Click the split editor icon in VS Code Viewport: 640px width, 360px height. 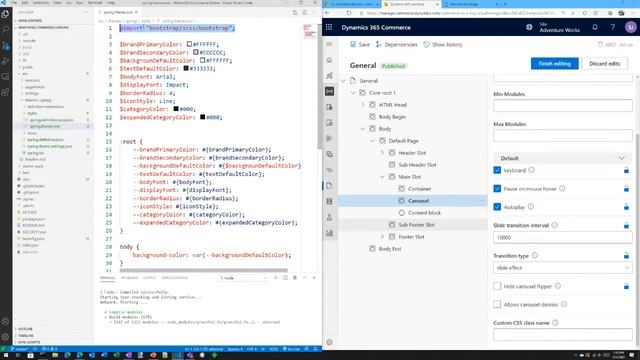pyautogui.click(x=304, y=13)
